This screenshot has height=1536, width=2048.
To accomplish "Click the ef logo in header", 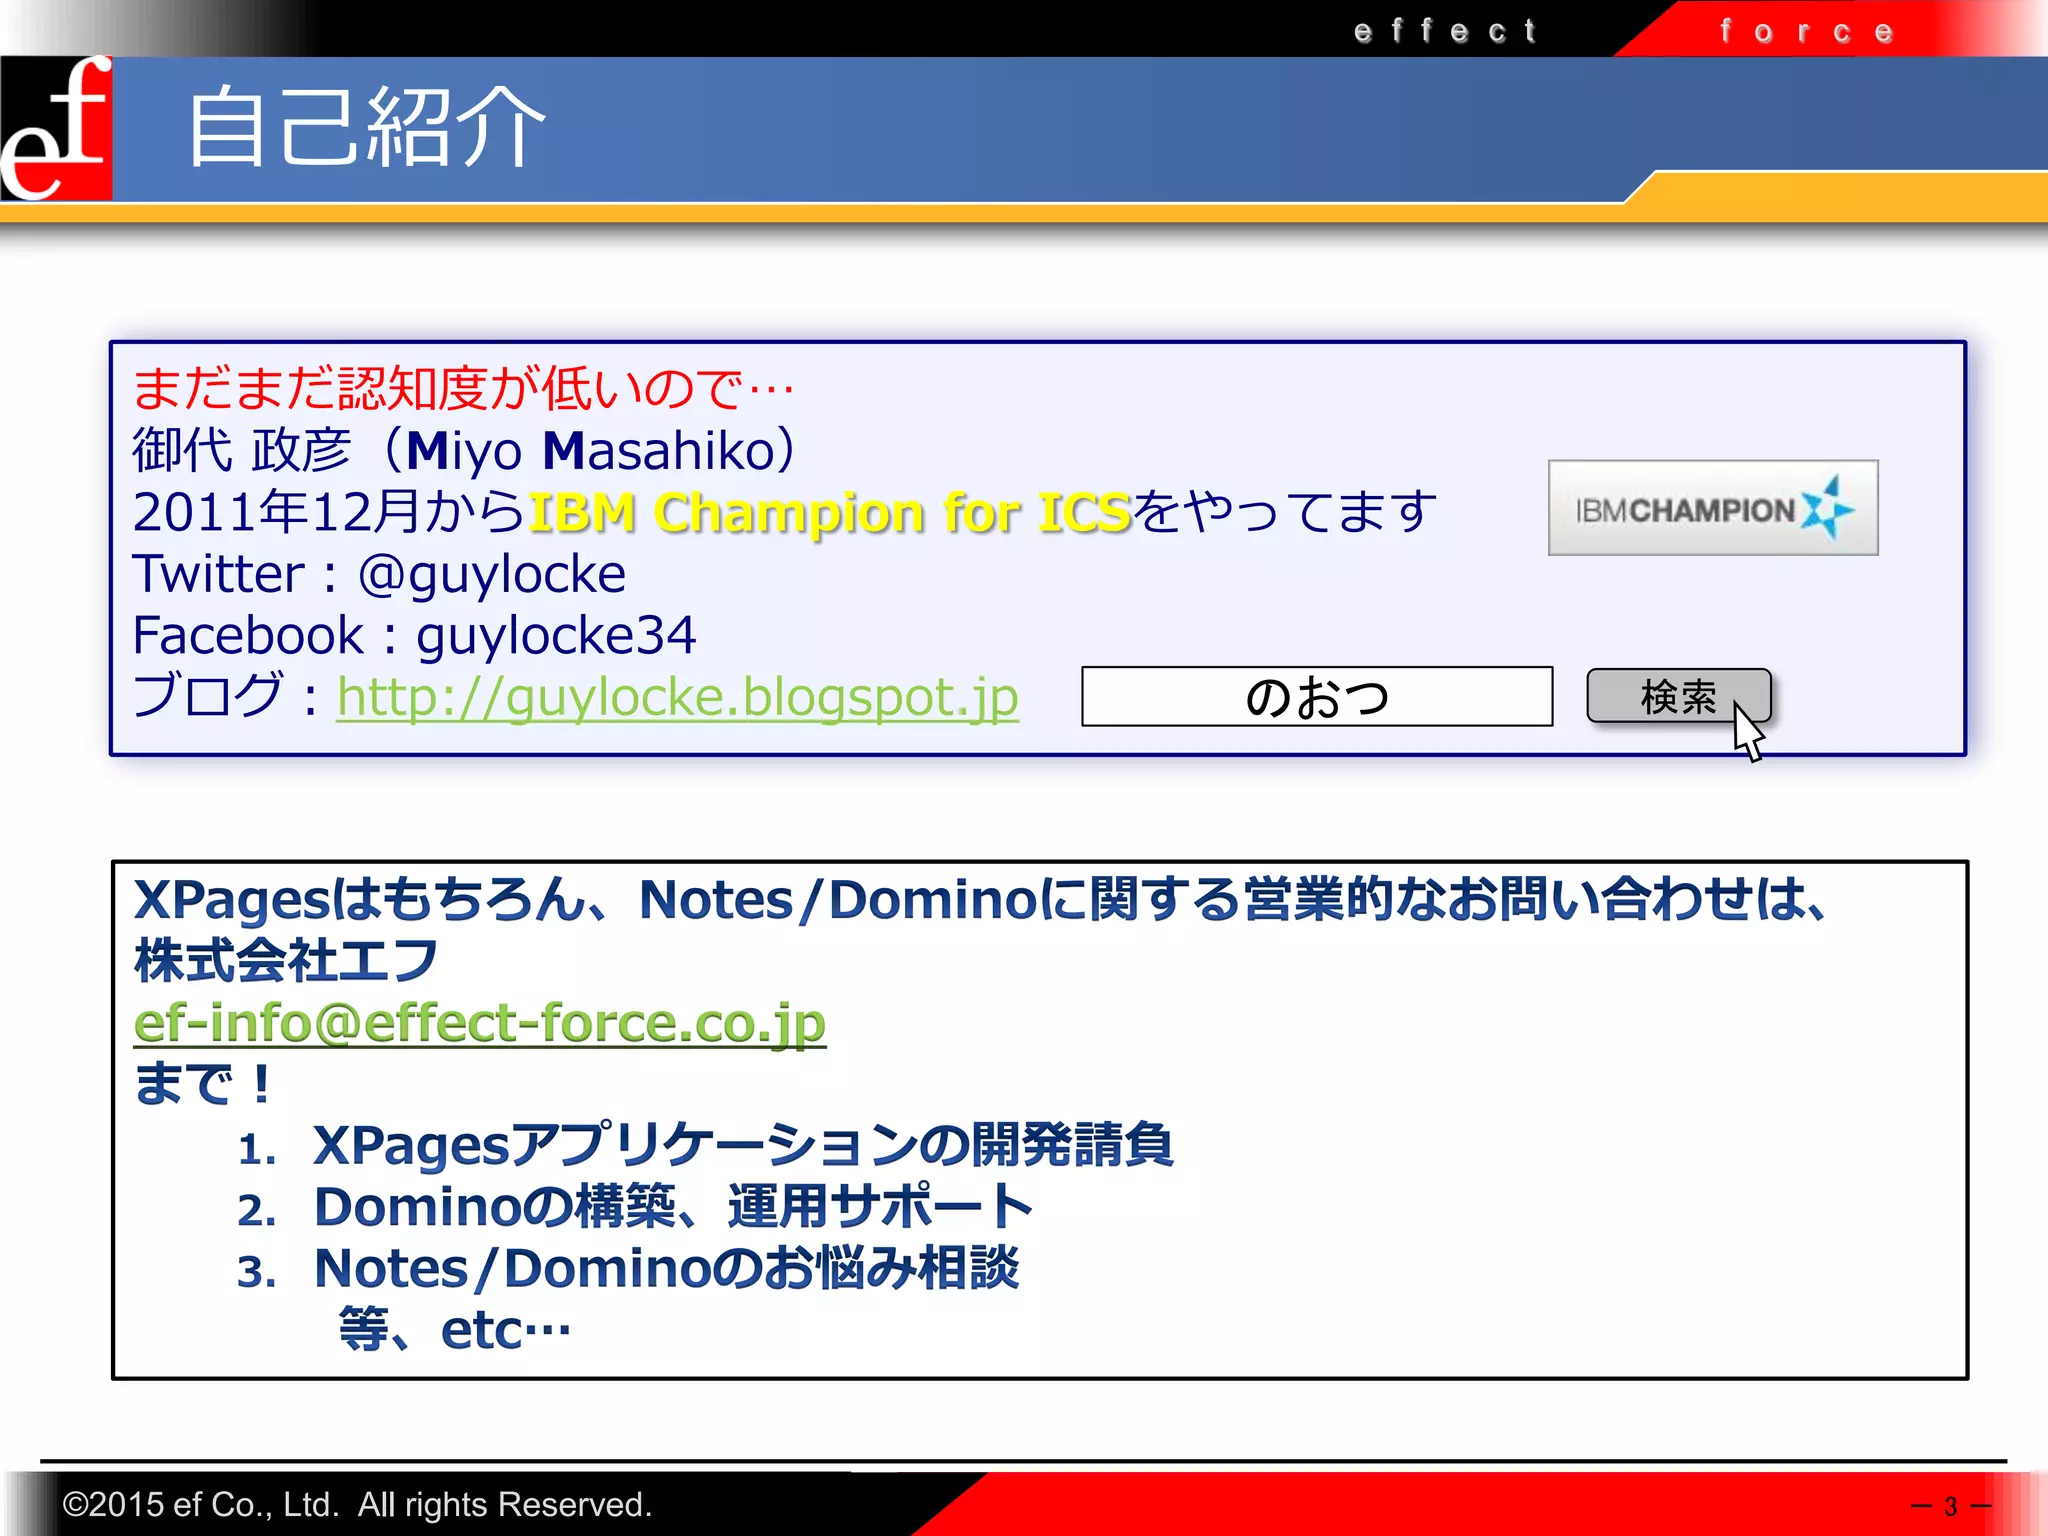I will click(x=56, y=128).
